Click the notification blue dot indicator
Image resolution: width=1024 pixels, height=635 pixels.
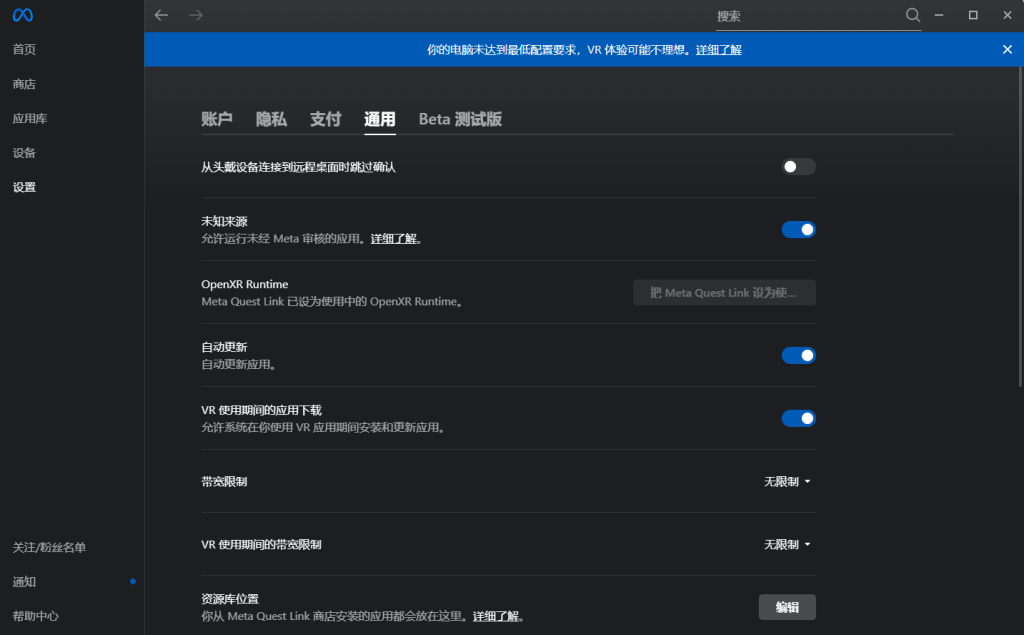click(133, 581)
